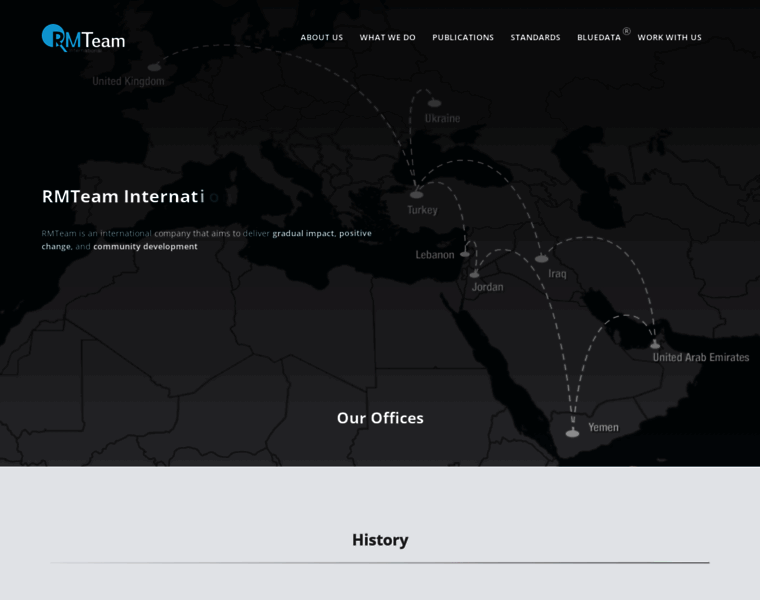The width and height of the screenshot is (760, 600).
Task: Click the Ukraine office marker
Action: click(x=434, y=103)
